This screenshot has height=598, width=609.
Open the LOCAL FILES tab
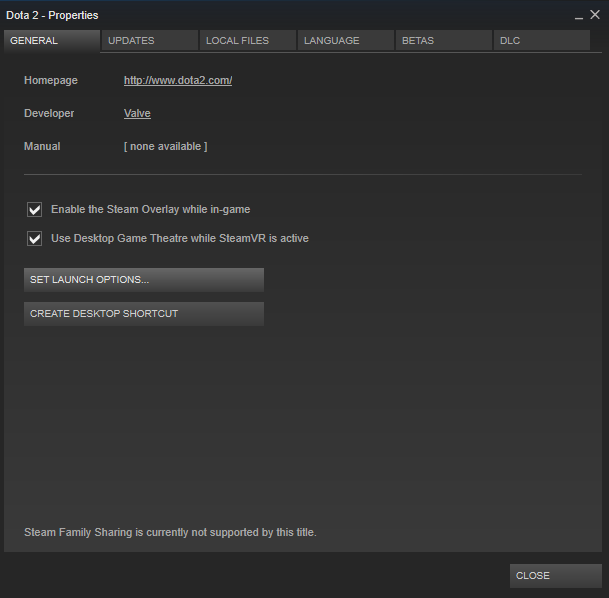(x=248, y=40)
